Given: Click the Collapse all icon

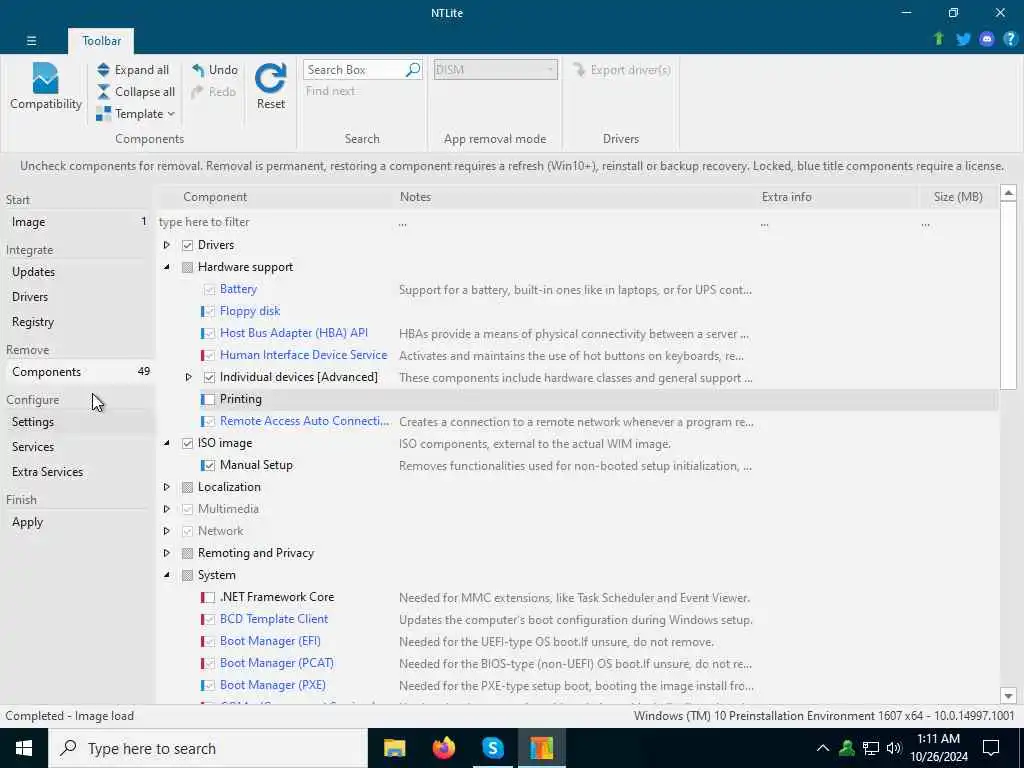Looking at the screenshot, I should [x=103, y=91].
